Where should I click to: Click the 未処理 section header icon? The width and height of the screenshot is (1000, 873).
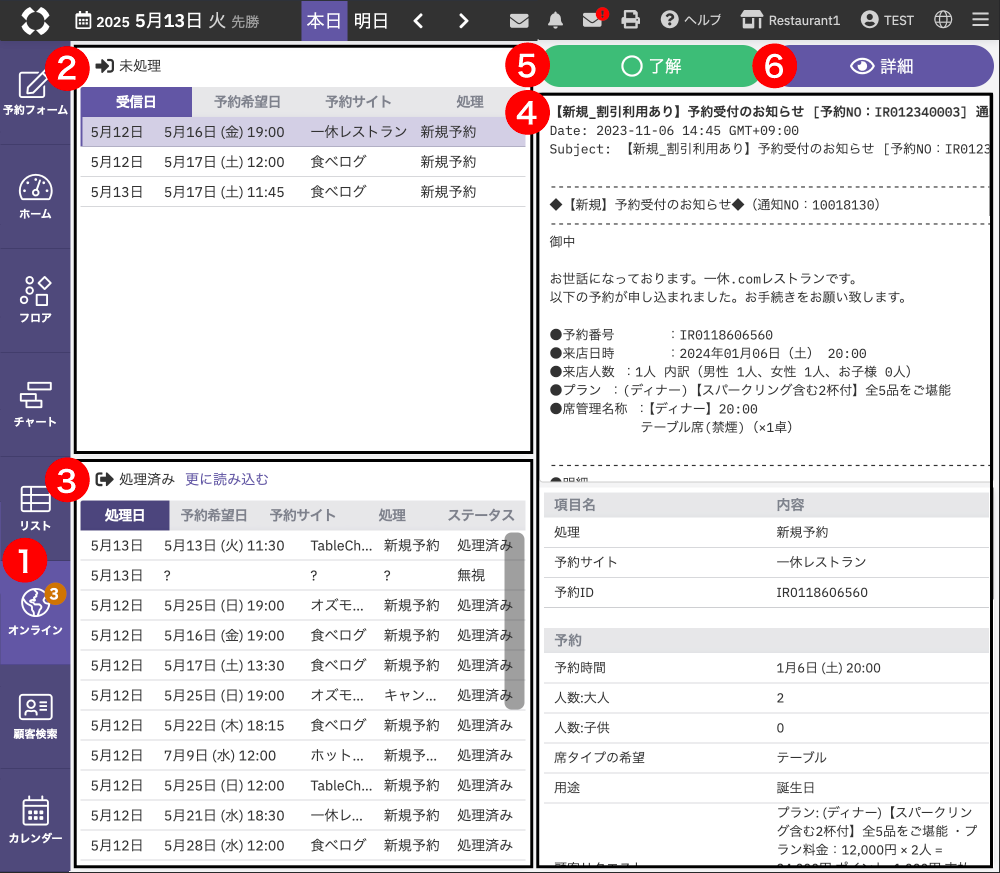pyautogui.click(x=105, y=66)
